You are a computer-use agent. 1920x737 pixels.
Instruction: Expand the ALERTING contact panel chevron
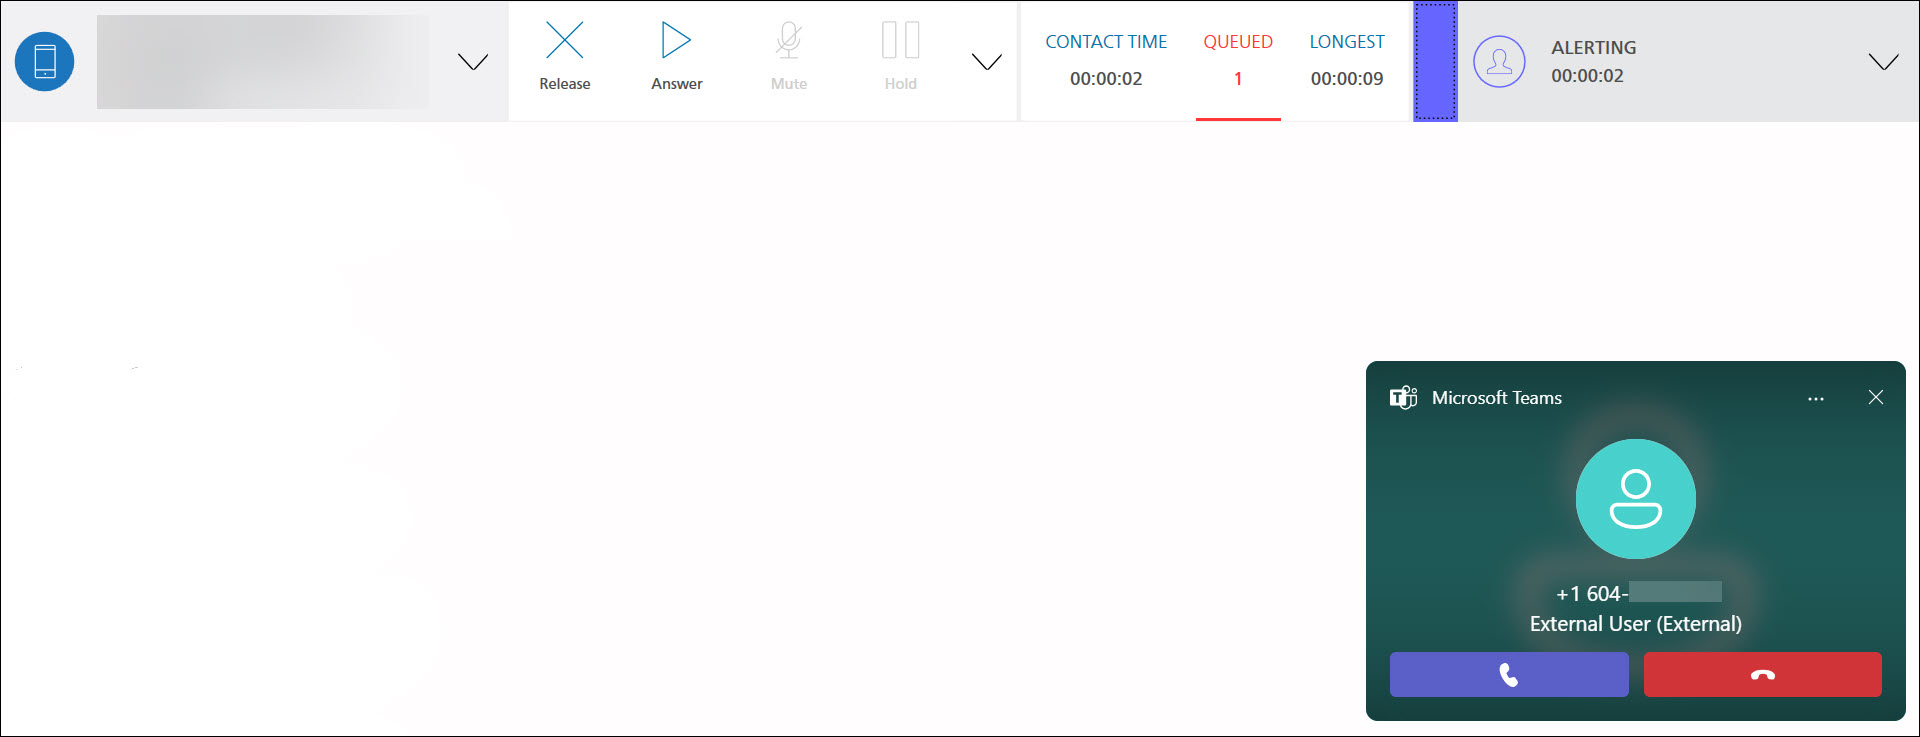click(x=1884, y=62)
